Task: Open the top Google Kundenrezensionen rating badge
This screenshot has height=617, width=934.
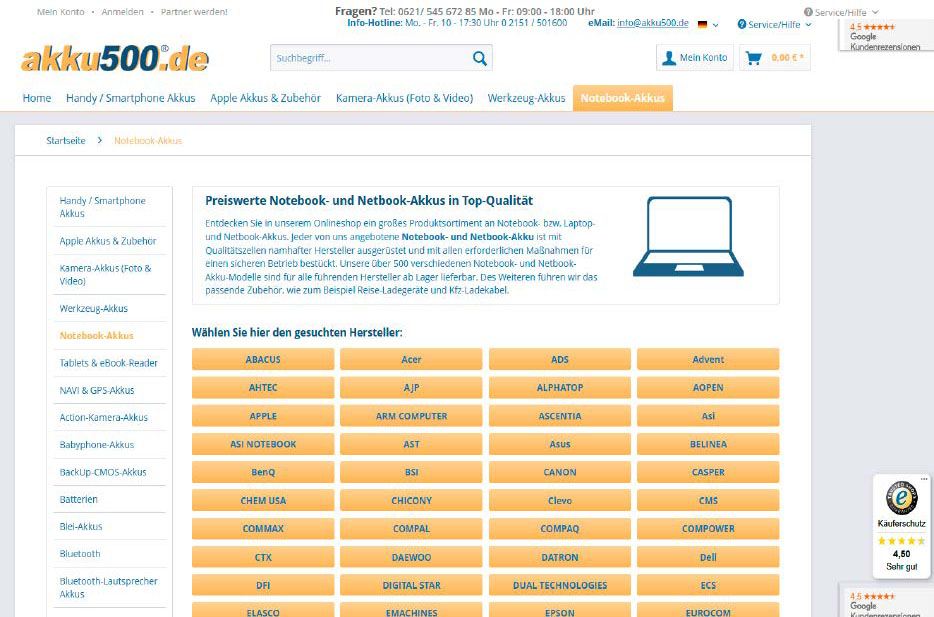Action: 885,36
